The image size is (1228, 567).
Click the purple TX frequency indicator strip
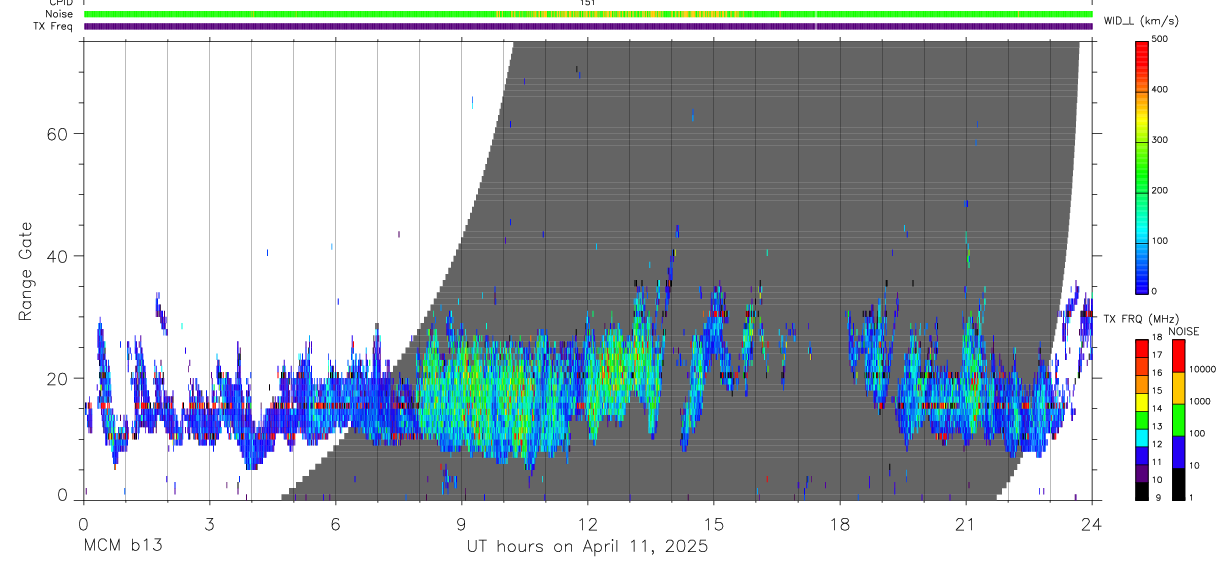[x=588, y=26]
